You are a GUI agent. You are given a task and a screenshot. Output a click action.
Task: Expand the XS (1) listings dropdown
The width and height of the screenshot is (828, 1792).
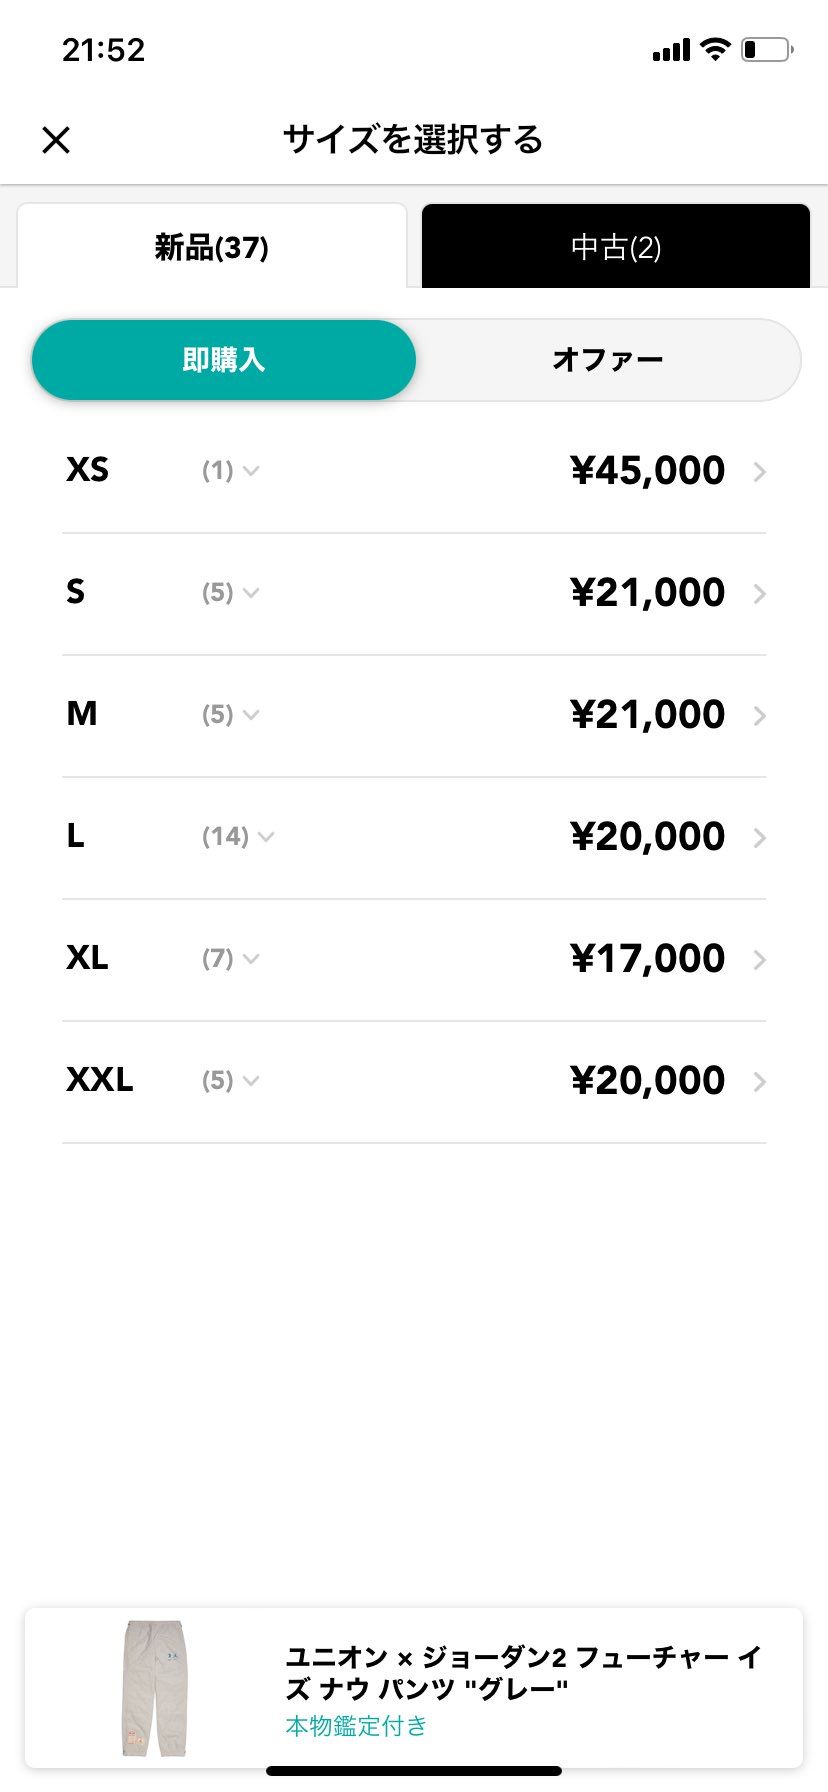(x=231, y=470)
